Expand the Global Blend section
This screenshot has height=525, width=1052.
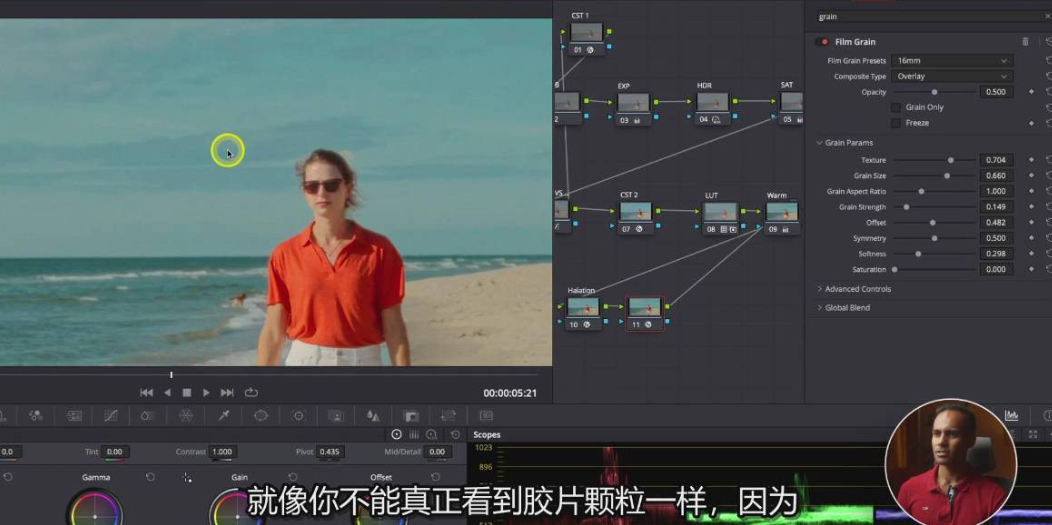(x=845, y=308)
